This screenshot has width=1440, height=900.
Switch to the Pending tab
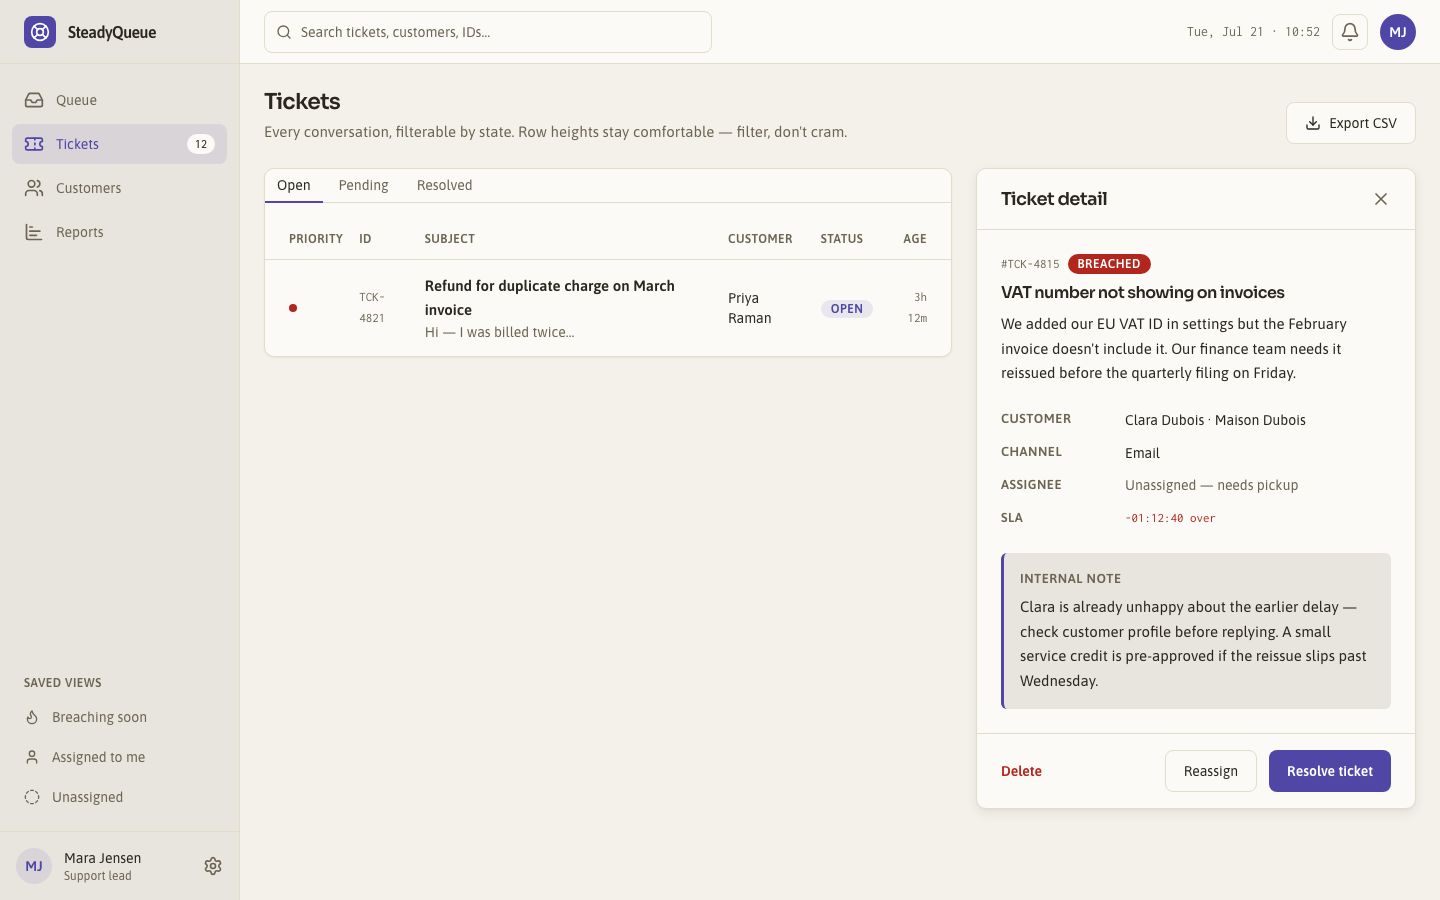coord(363,185)
